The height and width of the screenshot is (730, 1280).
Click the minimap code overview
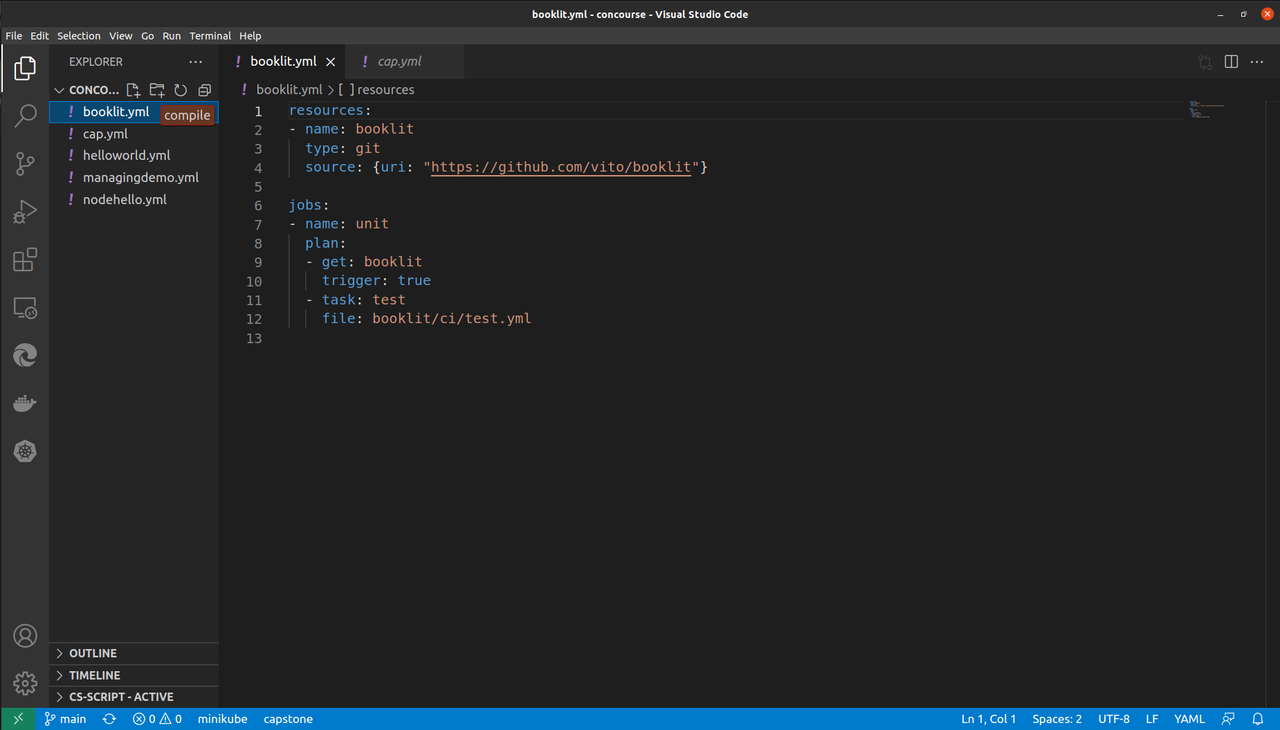[x=1206, y=109]
